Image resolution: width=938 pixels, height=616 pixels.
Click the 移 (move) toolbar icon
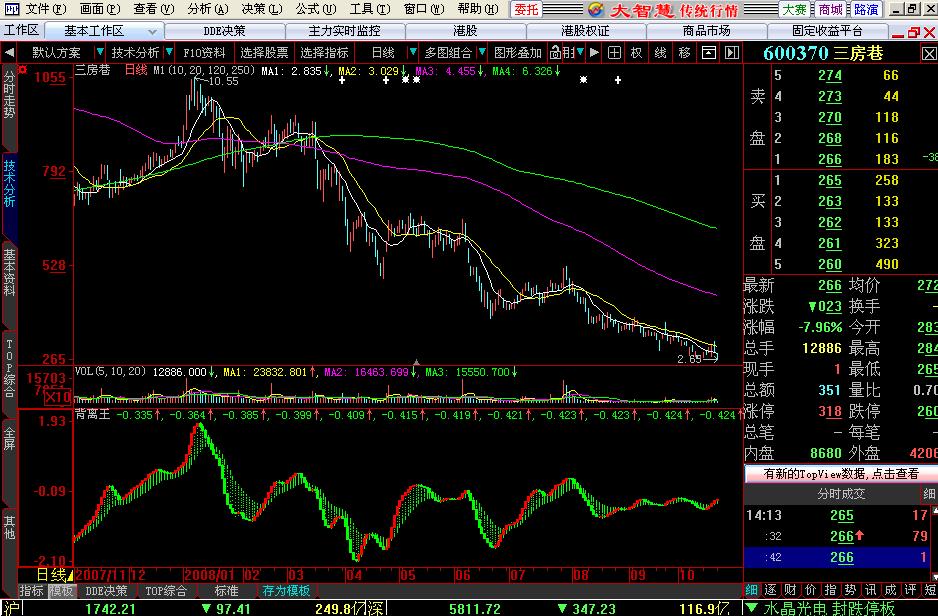(684, 53)
